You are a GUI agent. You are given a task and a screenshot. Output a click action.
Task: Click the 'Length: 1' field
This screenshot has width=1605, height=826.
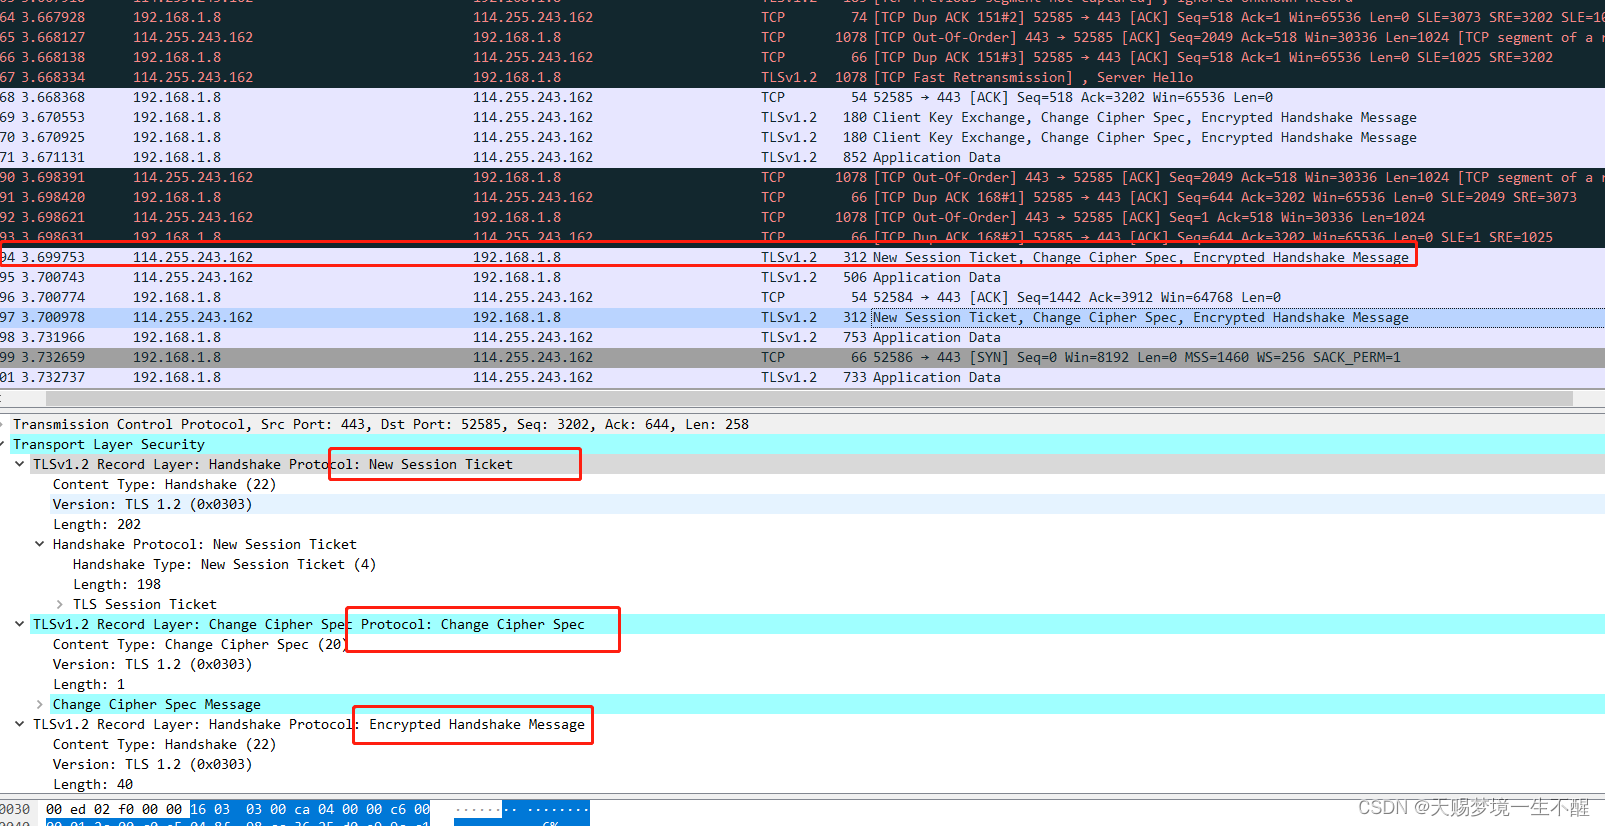(89, 684)
